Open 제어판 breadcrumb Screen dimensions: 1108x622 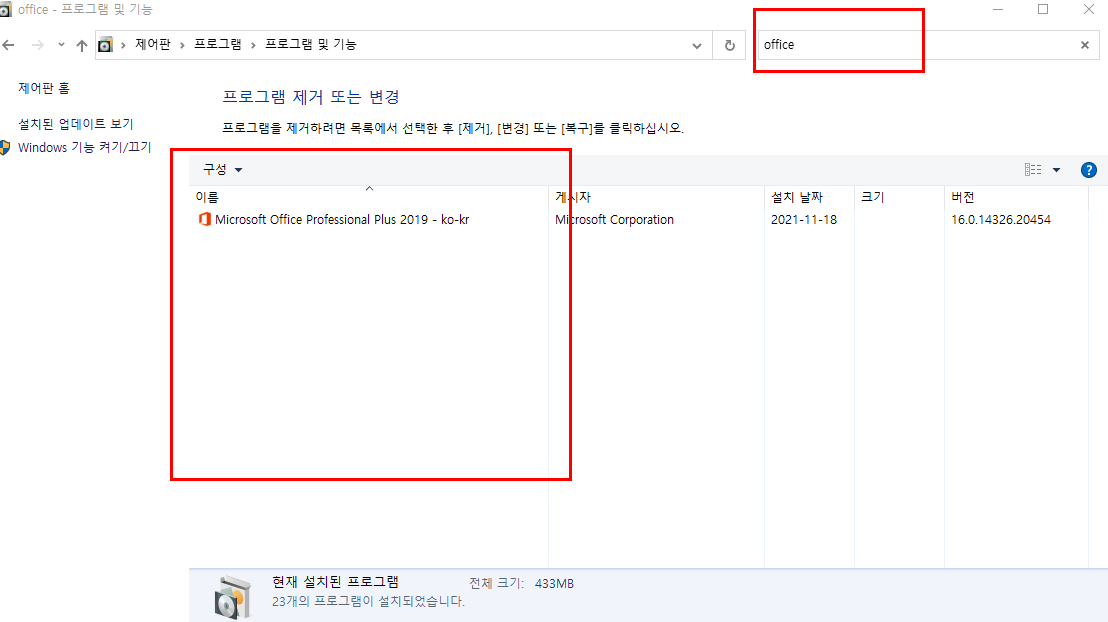pyautogui.click(x=153, y=45)
